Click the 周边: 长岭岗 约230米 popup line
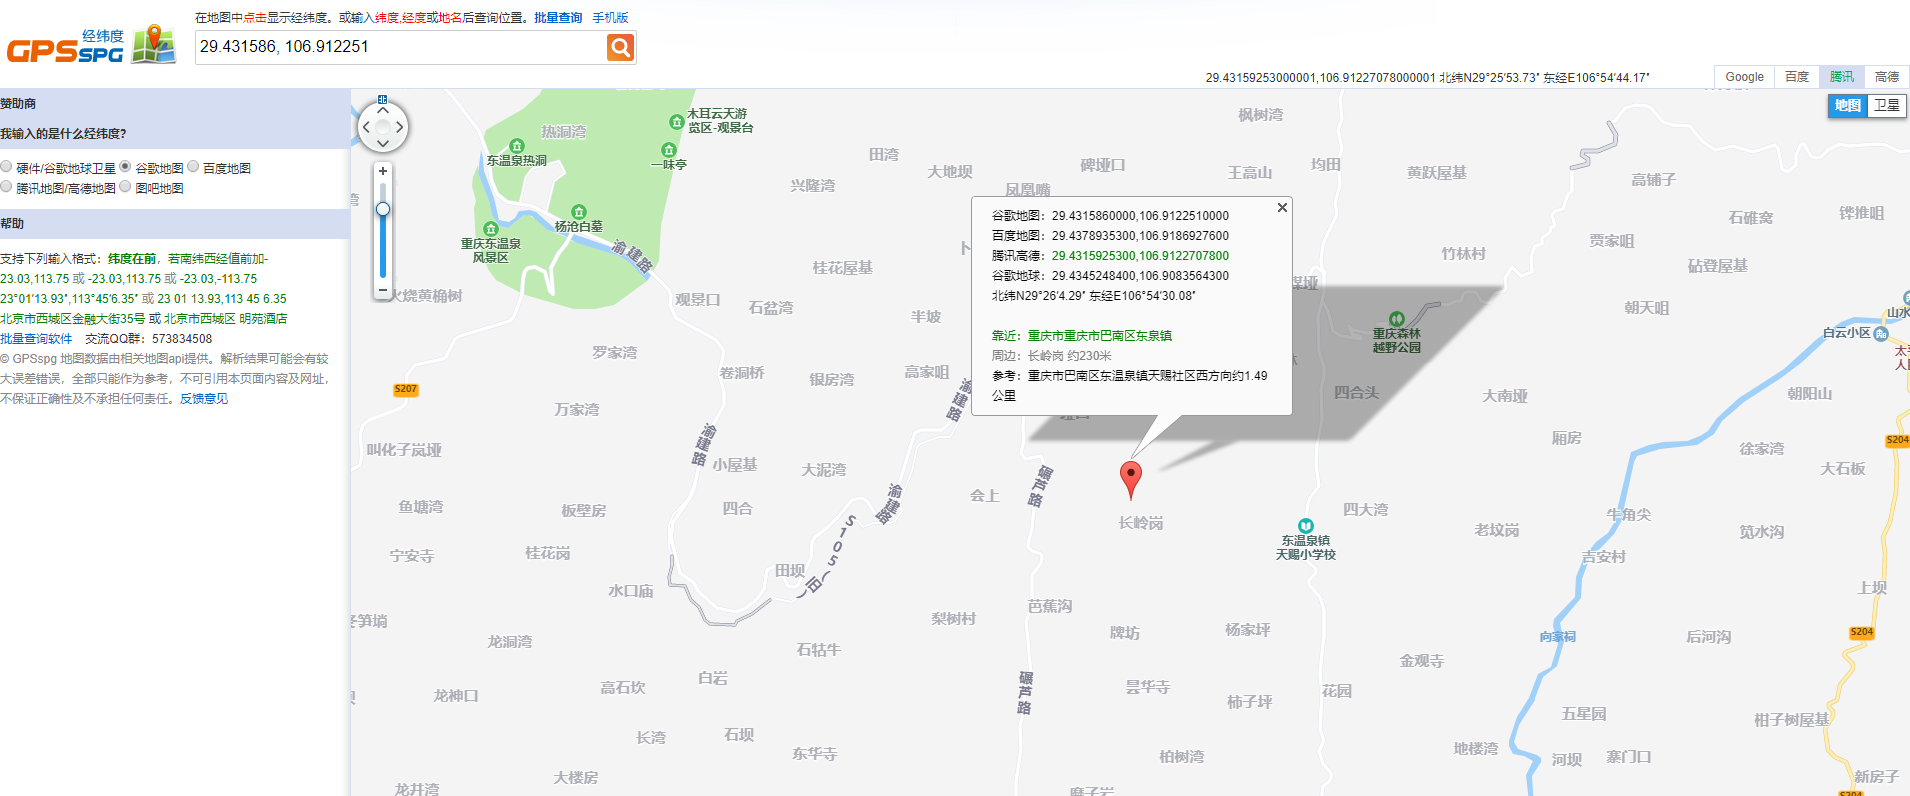This screenshot has height=796, width=1910. 1051,356
